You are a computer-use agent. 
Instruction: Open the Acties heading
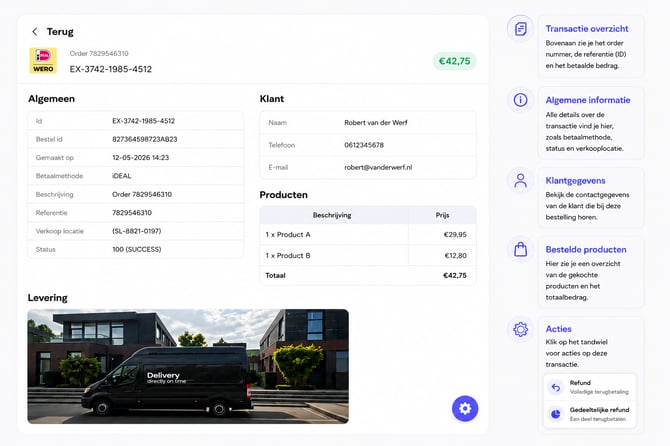(x=558, y=329)
